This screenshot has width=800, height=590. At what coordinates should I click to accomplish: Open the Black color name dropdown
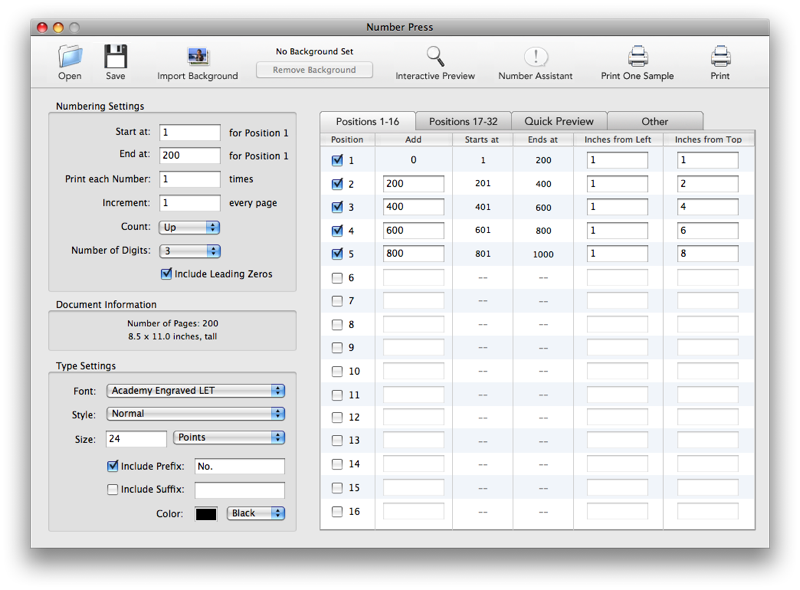[x=256, y=513]
